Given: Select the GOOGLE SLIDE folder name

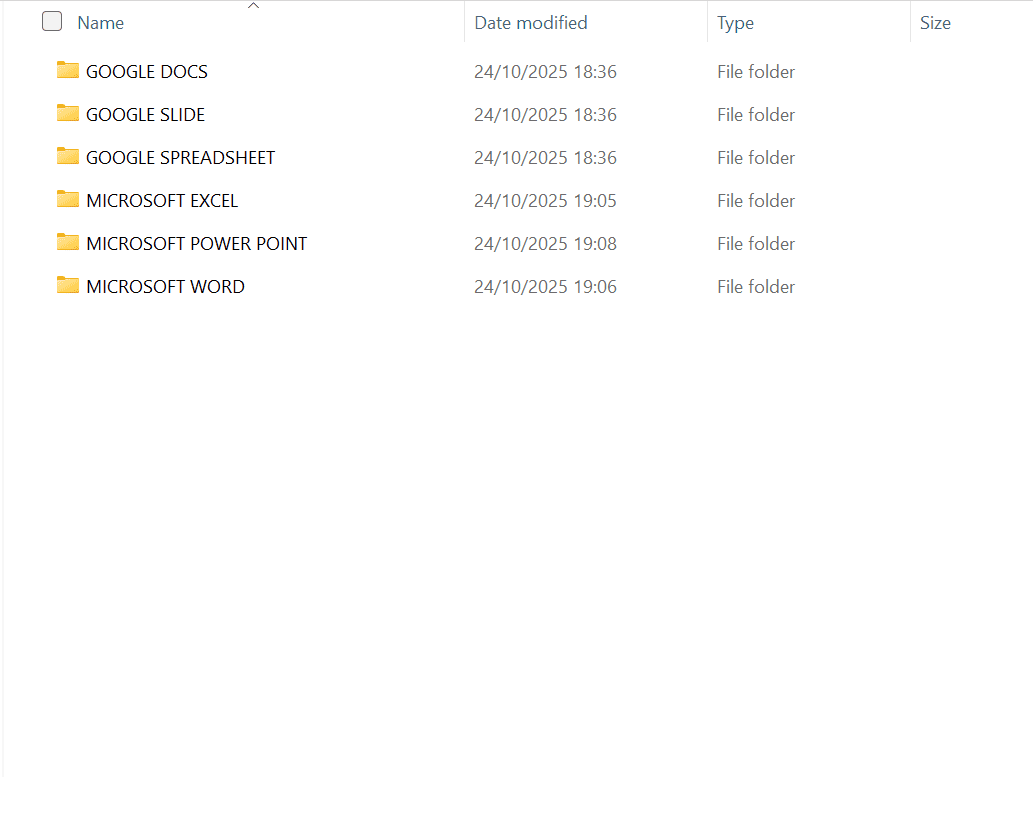Looking at the screenshot, I should (145, 115).
